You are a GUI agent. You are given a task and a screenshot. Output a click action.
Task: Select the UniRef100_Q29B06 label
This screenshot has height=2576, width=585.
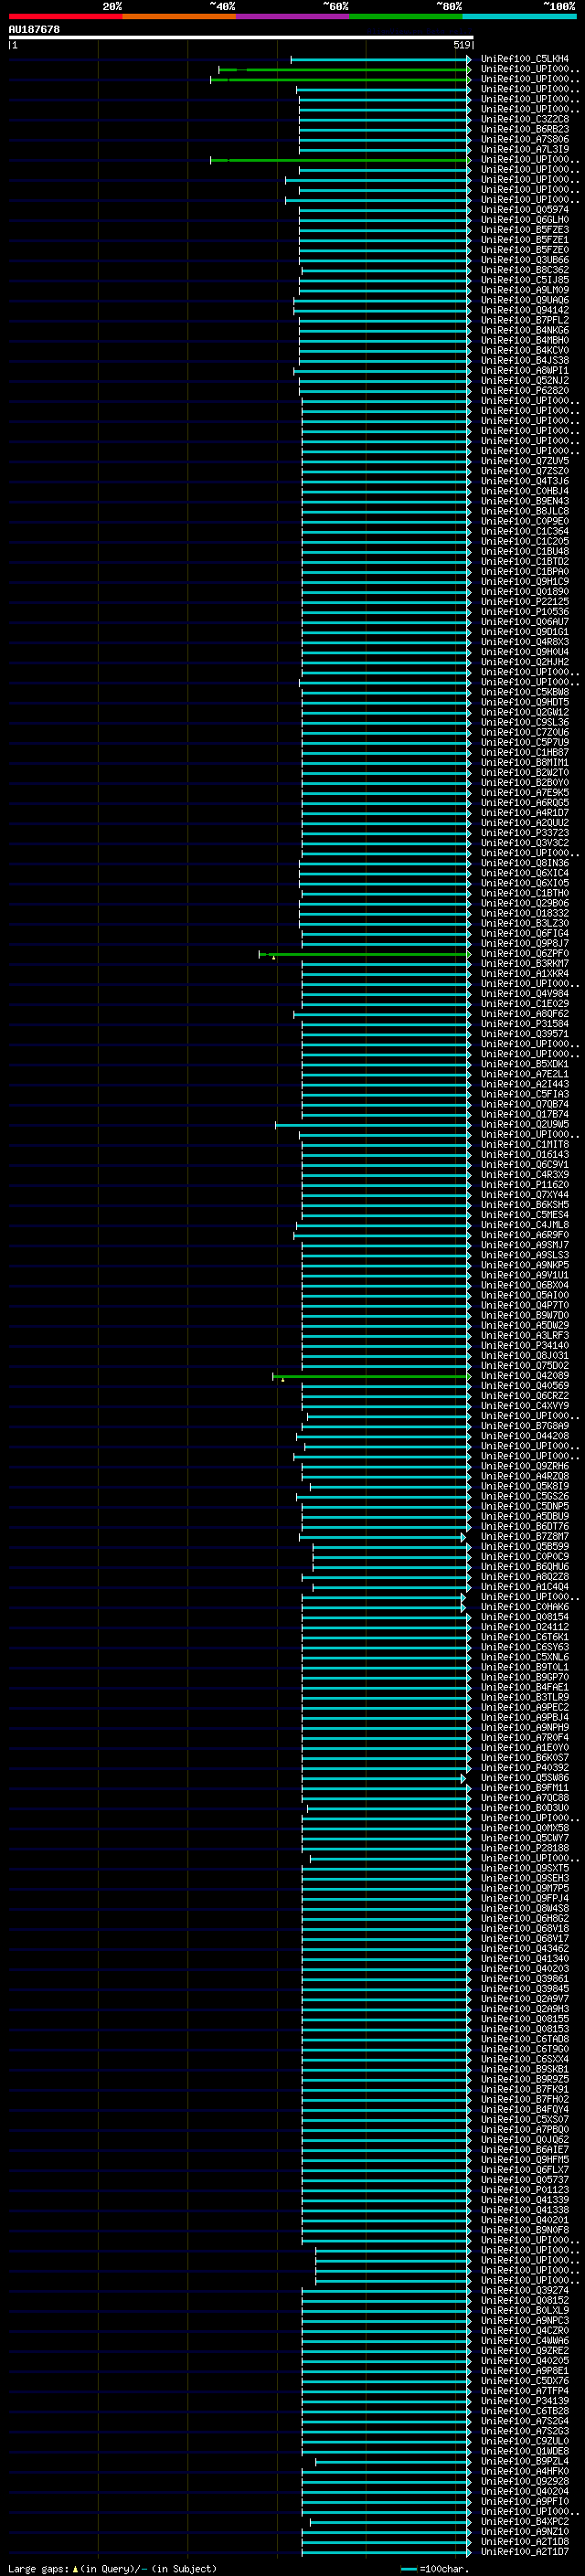coord(525,904)
